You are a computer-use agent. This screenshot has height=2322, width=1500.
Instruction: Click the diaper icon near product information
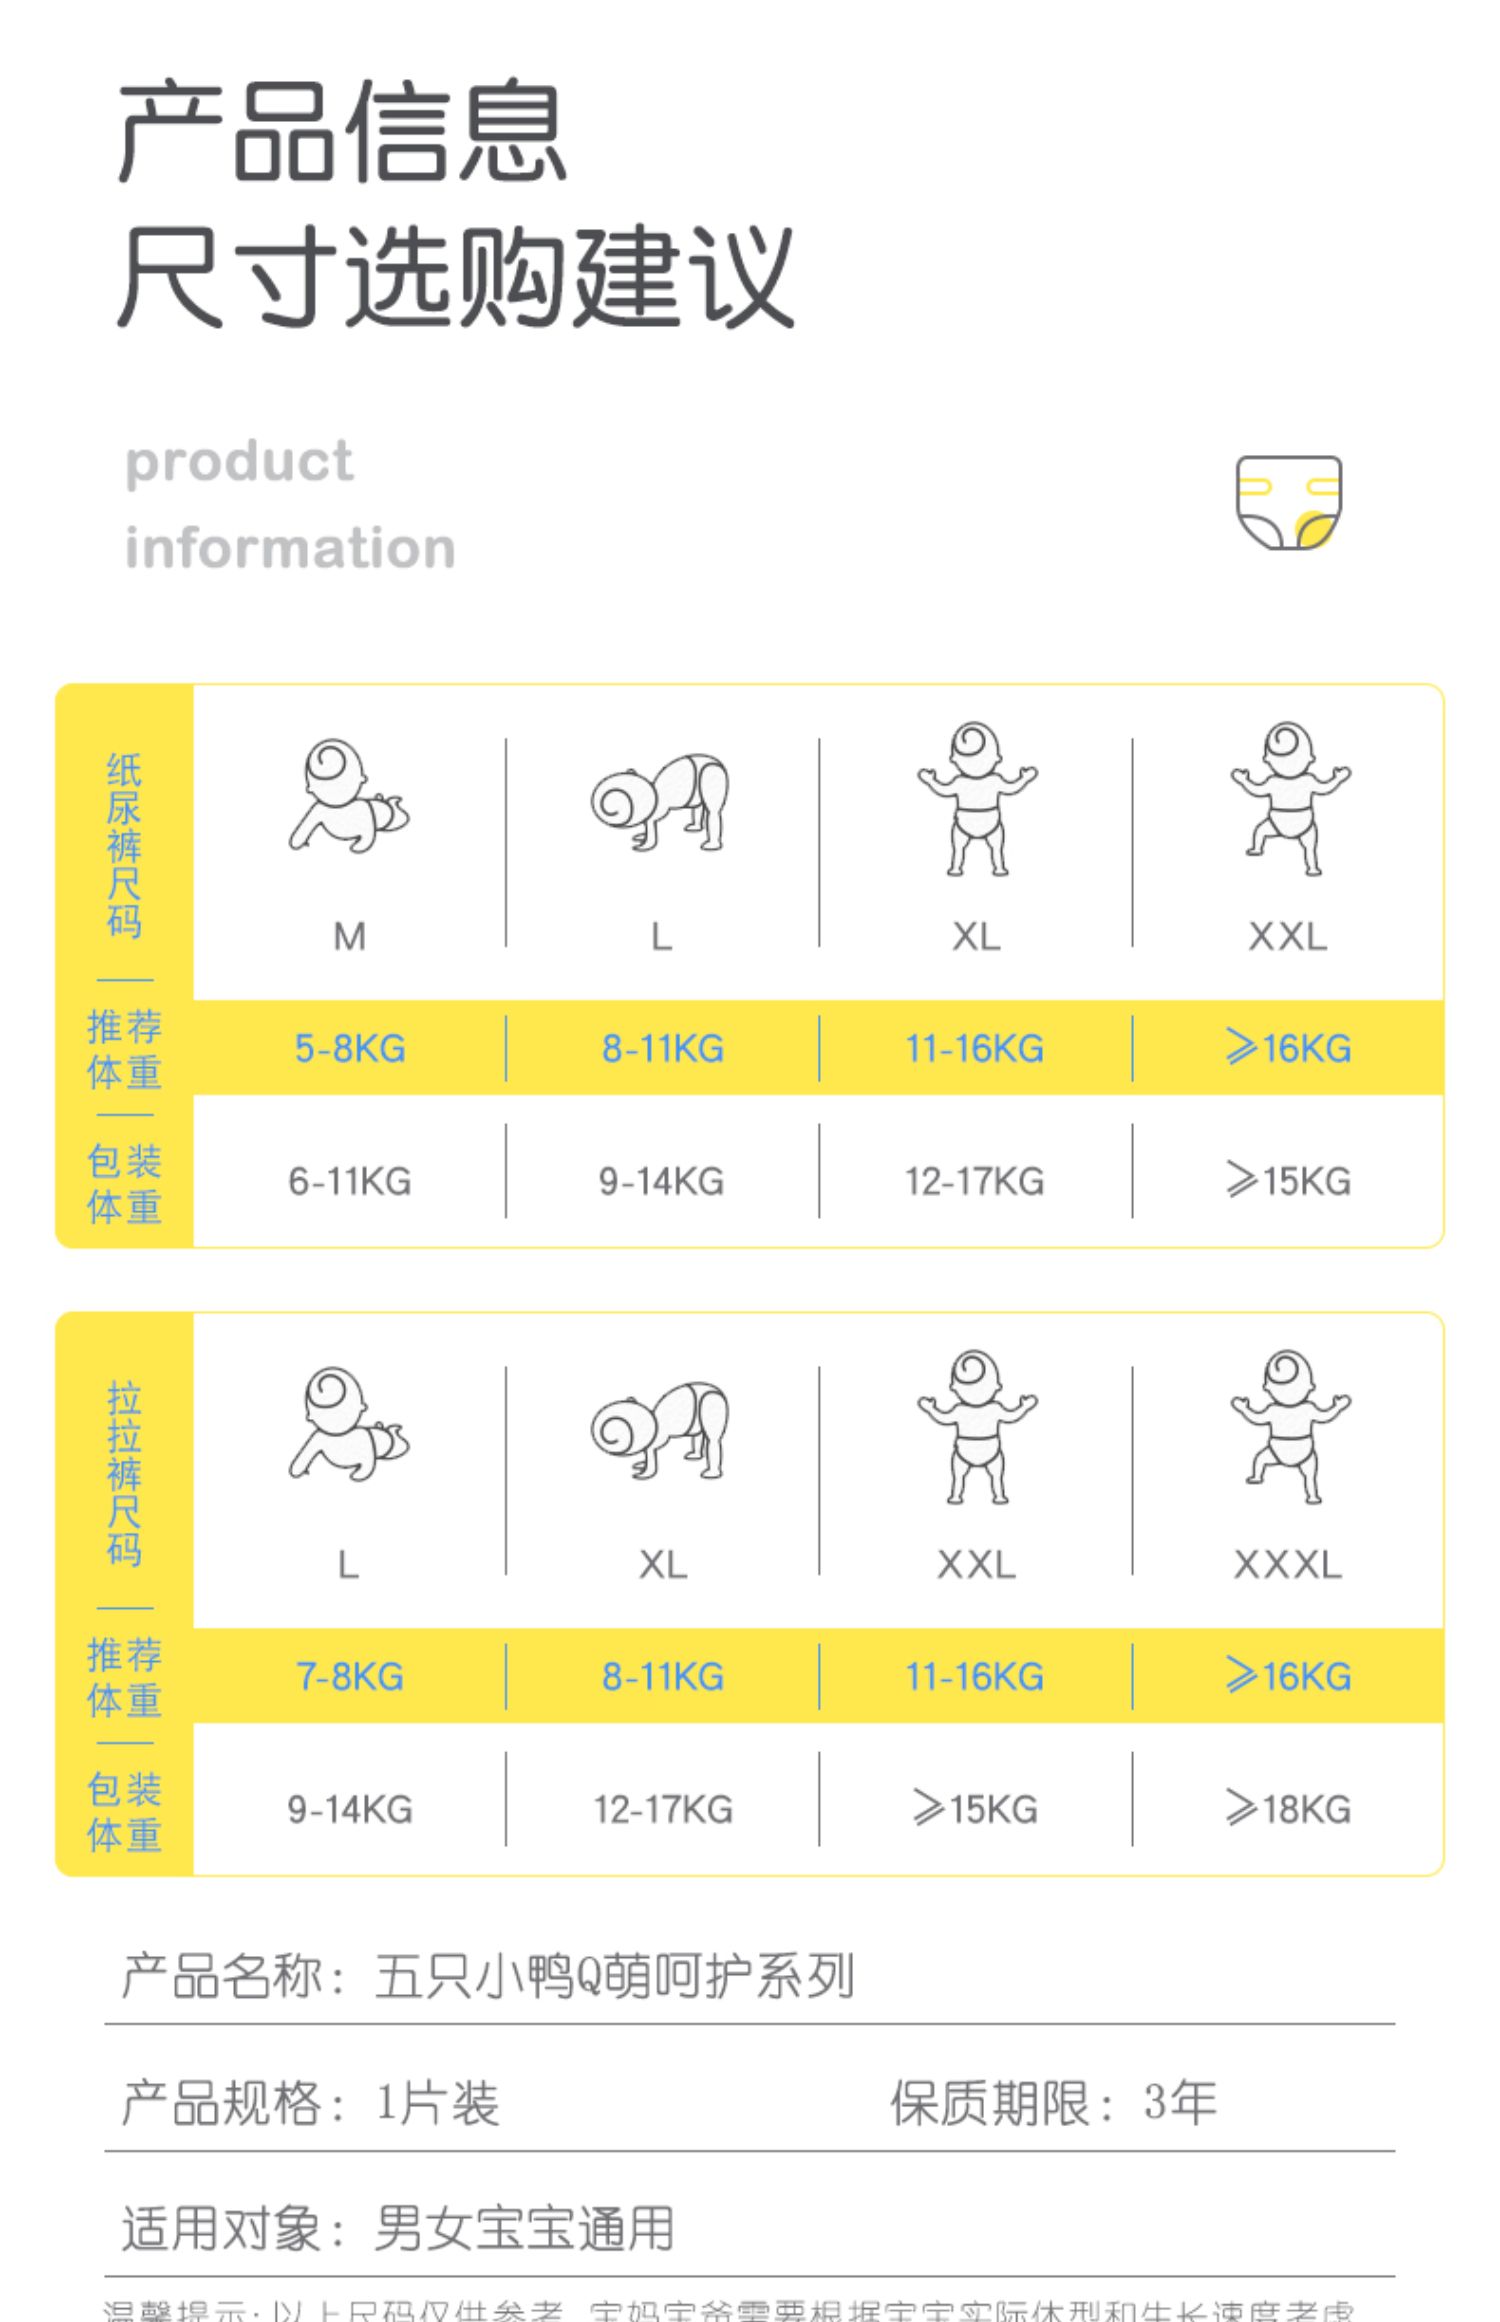(1288, 502)
